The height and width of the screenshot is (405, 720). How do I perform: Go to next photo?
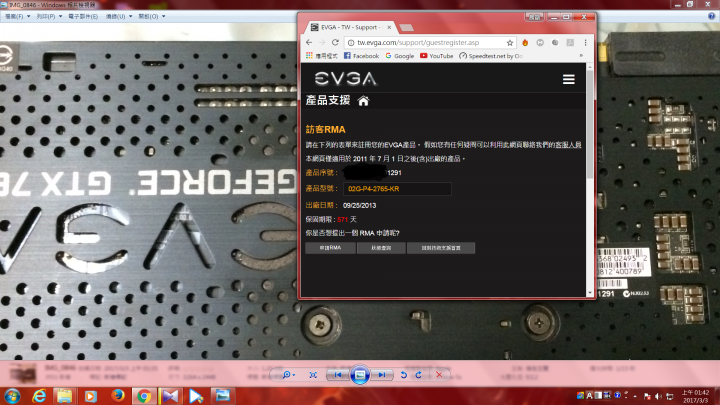pos(382,375)
